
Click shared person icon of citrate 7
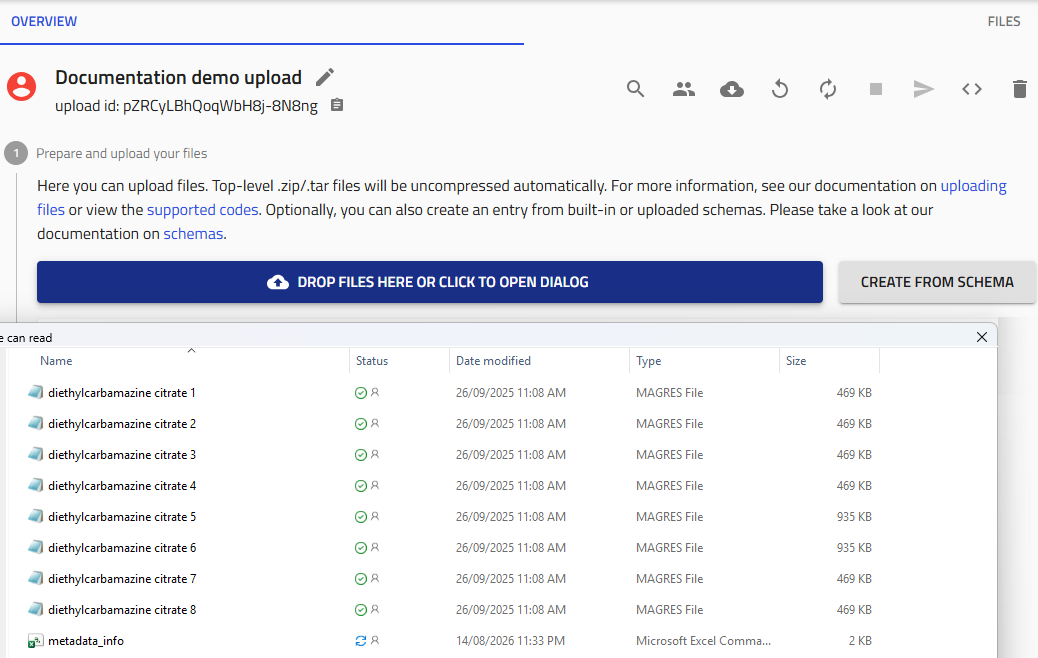(x=375, y=578)
